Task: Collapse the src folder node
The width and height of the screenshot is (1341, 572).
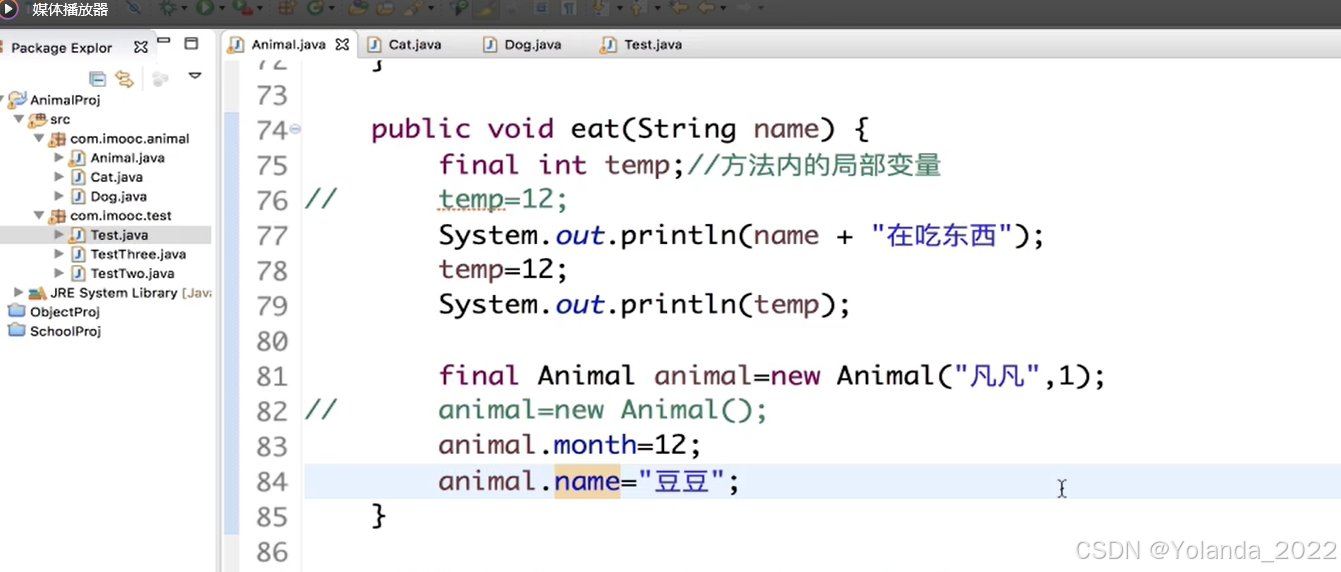Action: pos(19,119)
